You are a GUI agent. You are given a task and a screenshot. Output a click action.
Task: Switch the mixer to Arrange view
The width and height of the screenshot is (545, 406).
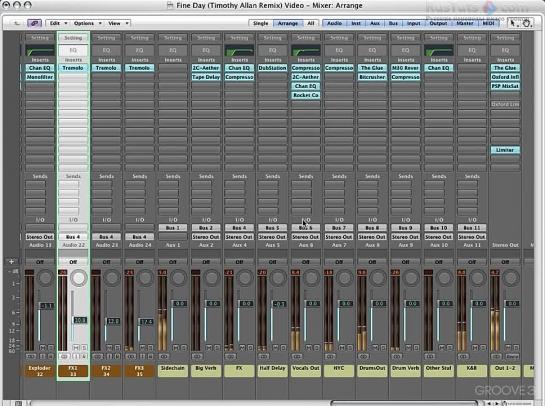click(288, 23)
